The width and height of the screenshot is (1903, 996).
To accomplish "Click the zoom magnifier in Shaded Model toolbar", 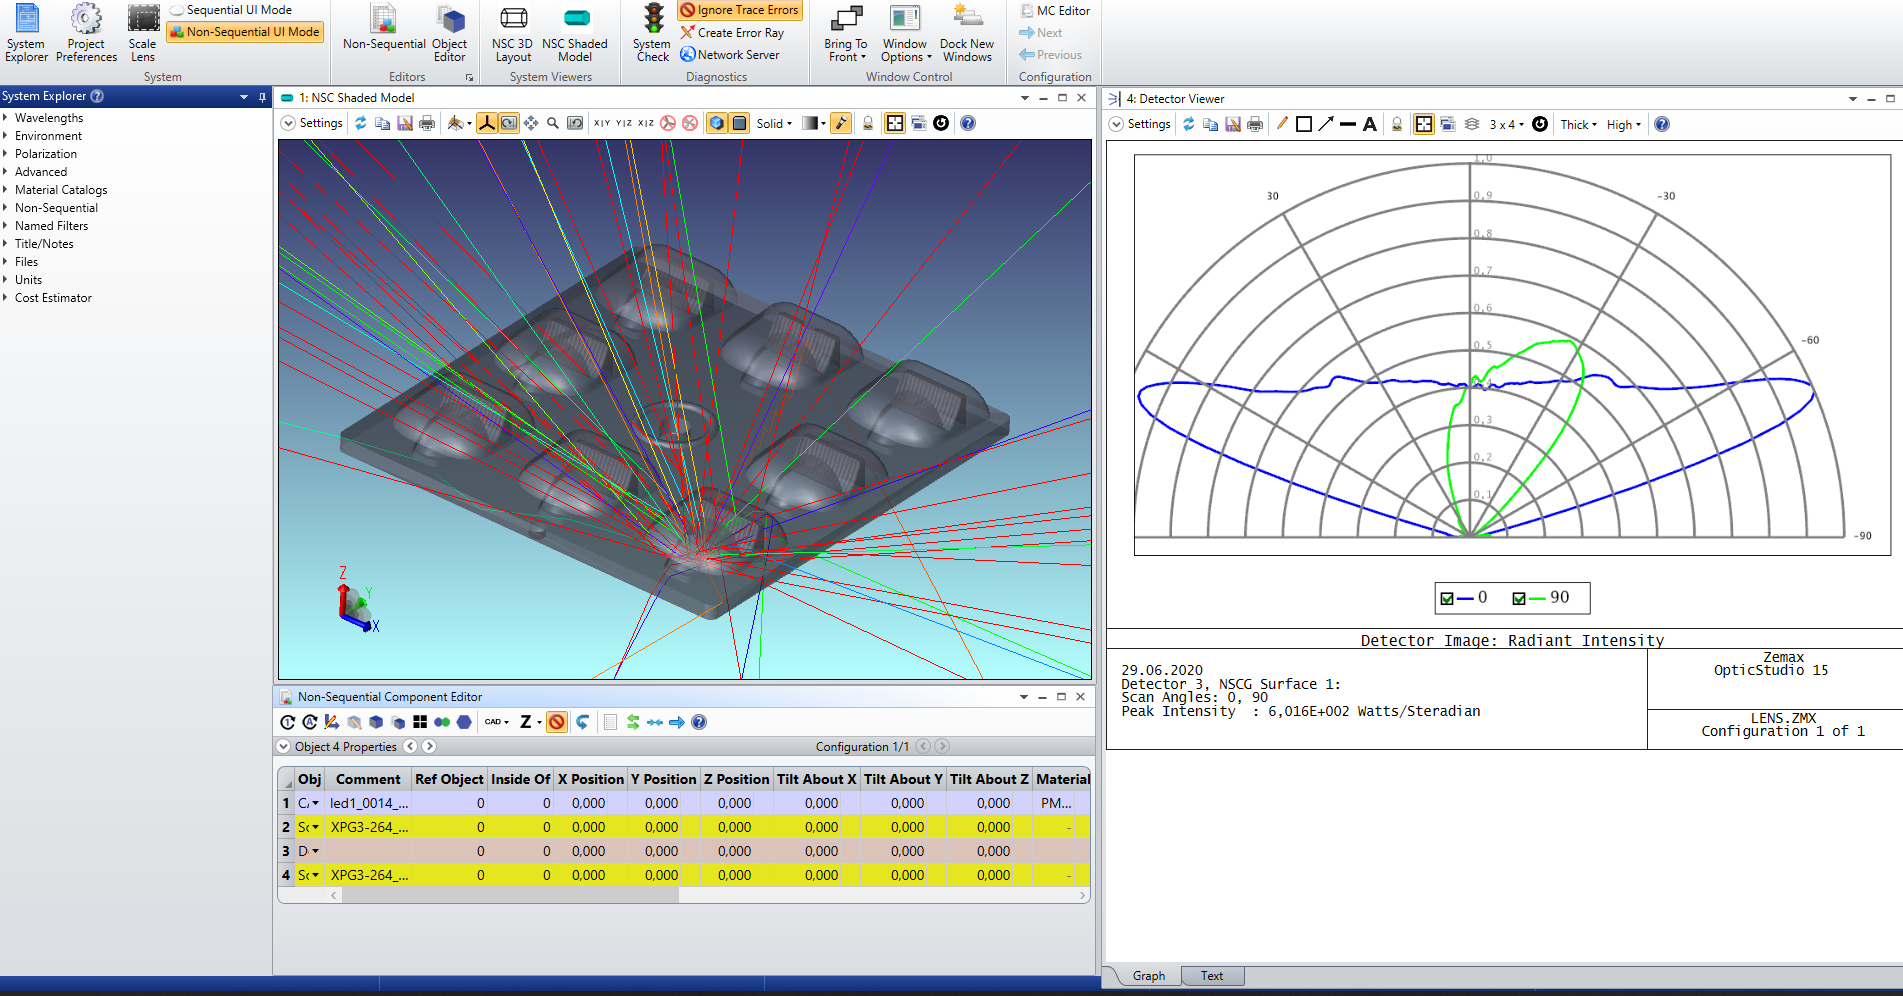I will pyautogui.click(x=553, y=123).
